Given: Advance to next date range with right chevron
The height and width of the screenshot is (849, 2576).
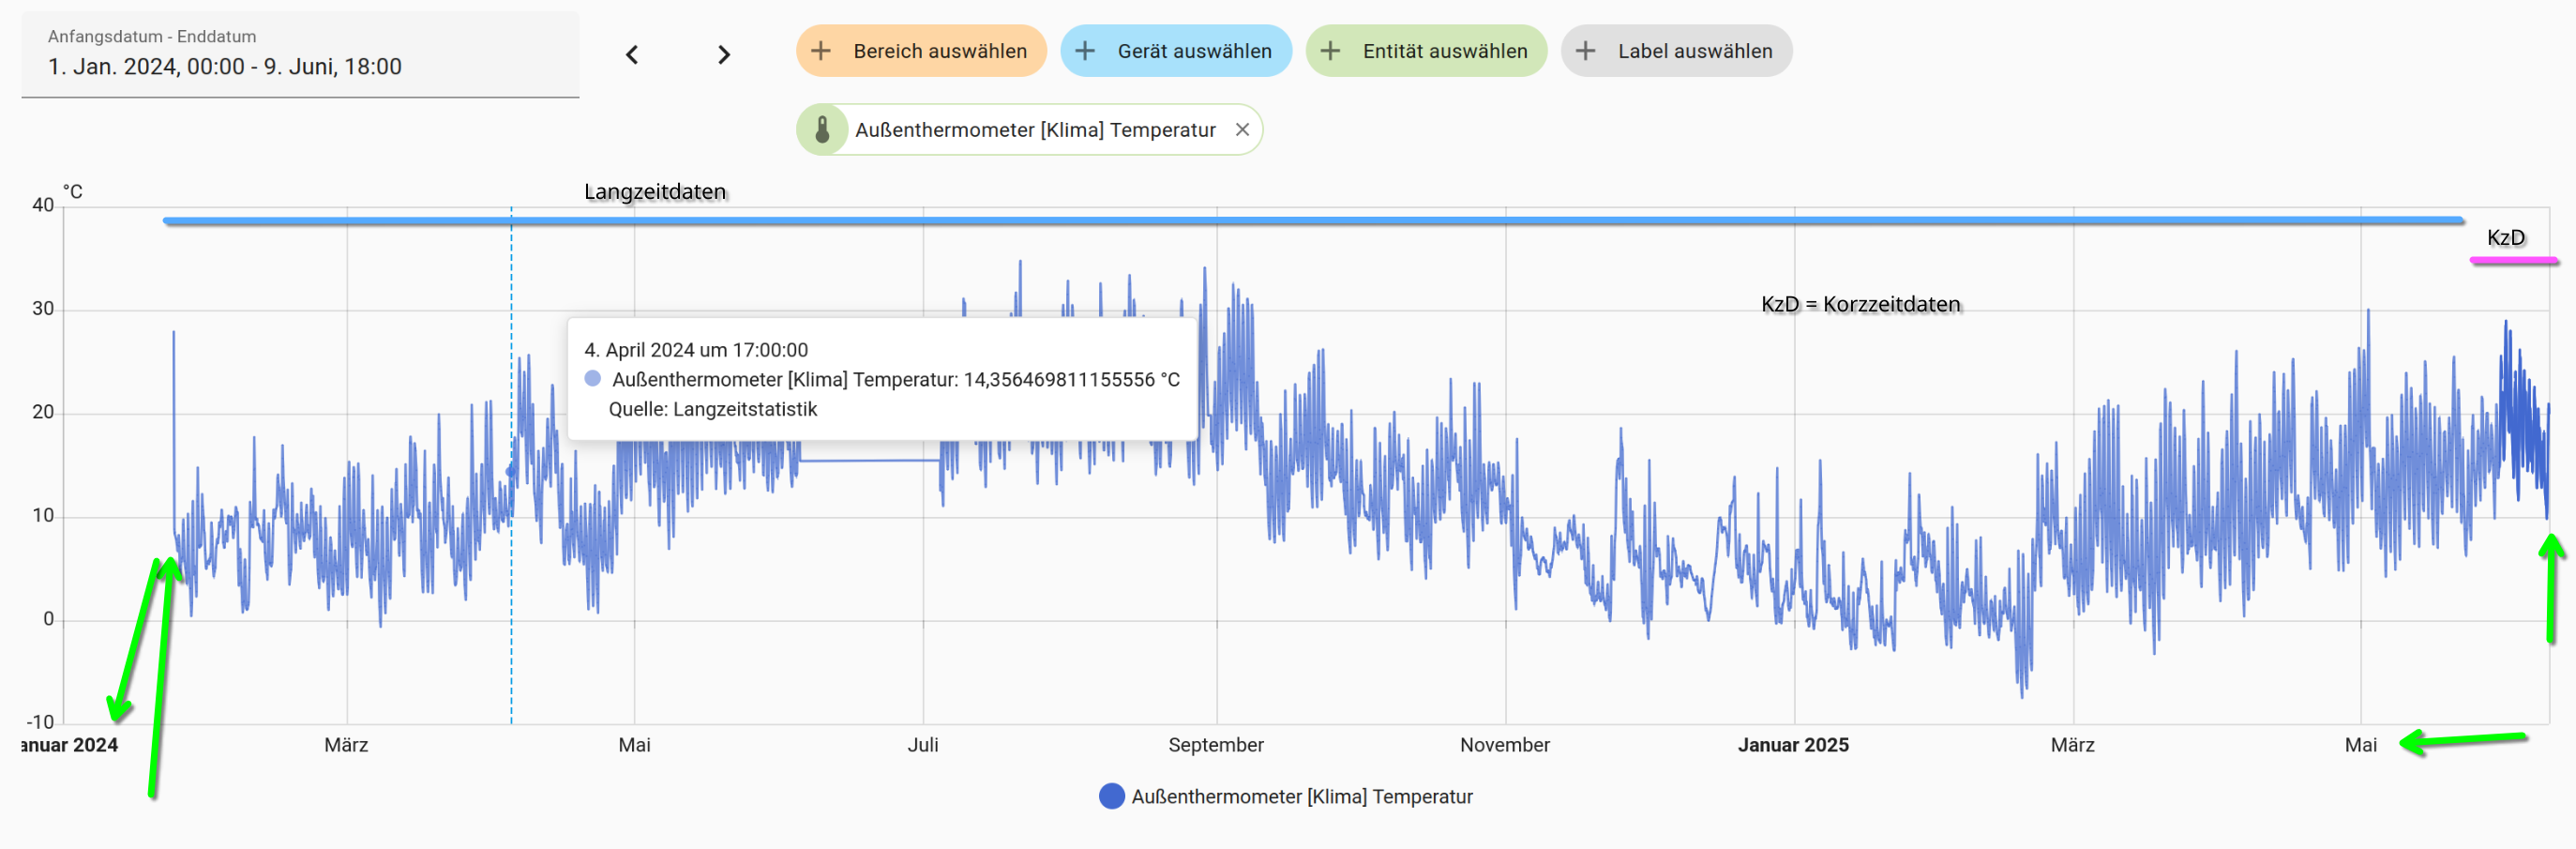Looking at the screenshot, I should click(724, 55).
